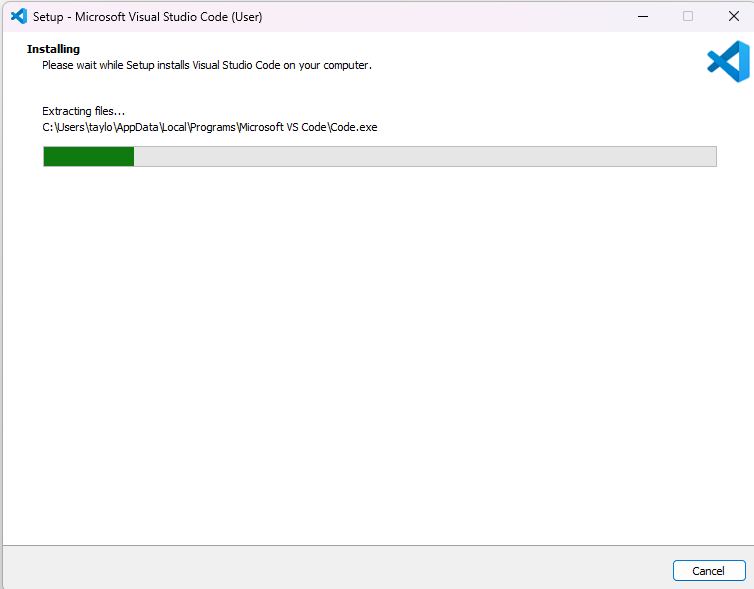Click the VS Code icon in title bar
754x589 pixels.
tap(19, 16)
